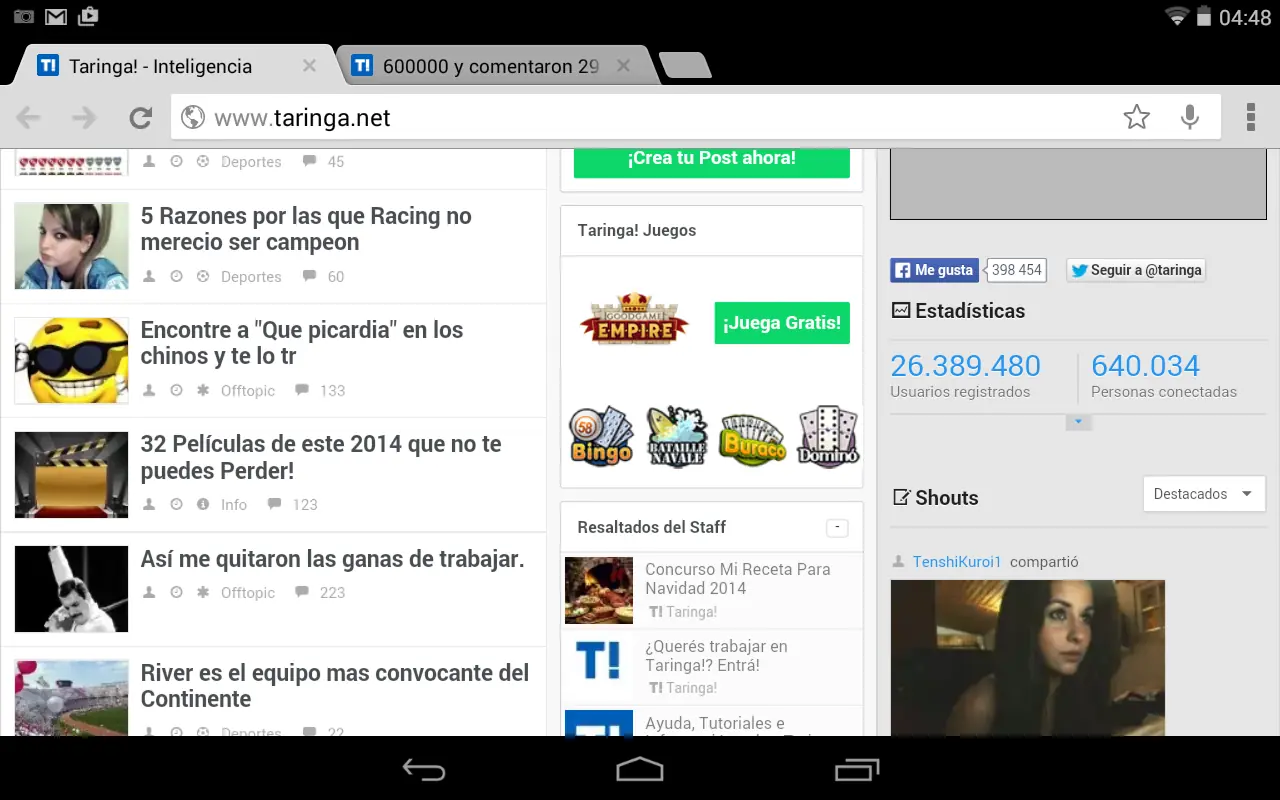Tap Android home navigation button

640,769
